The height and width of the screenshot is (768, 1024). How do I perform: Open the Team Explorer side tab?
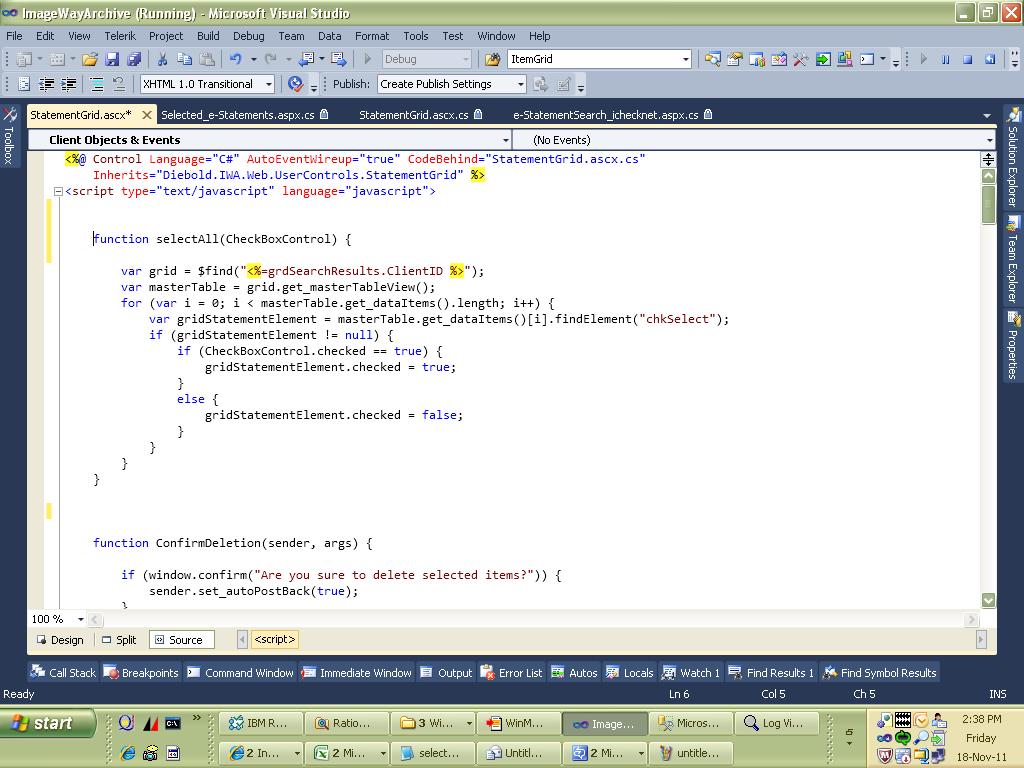point(1013,260)
